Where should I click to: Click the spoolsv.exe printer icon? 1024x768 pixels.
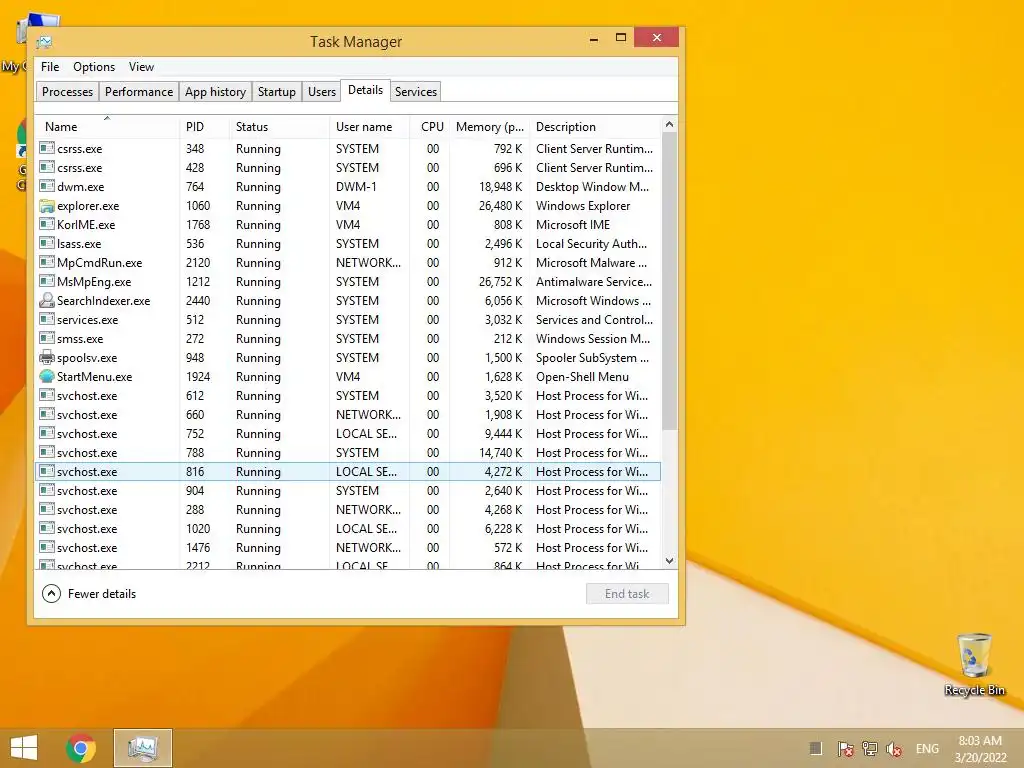pyautogui.click(x=46, y=357)
